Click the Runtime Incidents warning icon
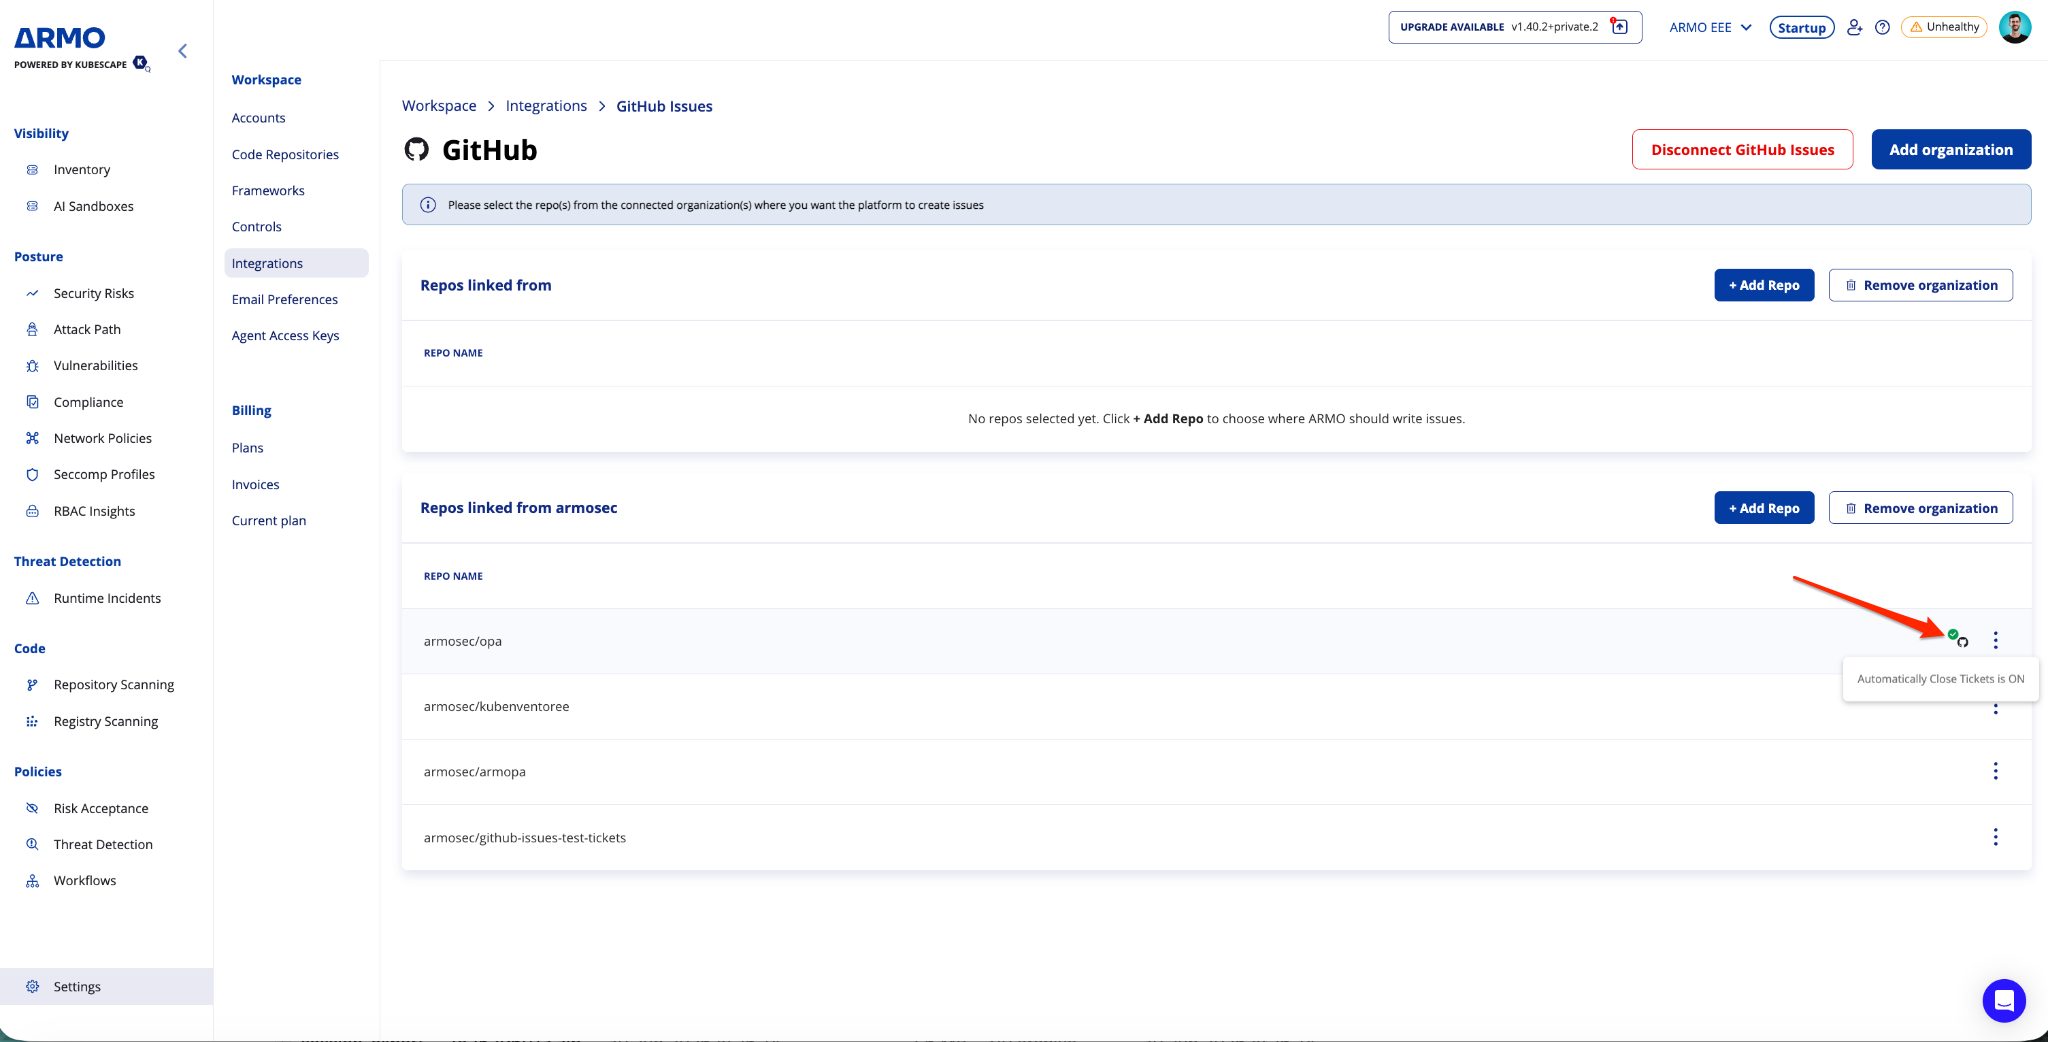This screenshot has width=2048, height=1042. (32, 598)
